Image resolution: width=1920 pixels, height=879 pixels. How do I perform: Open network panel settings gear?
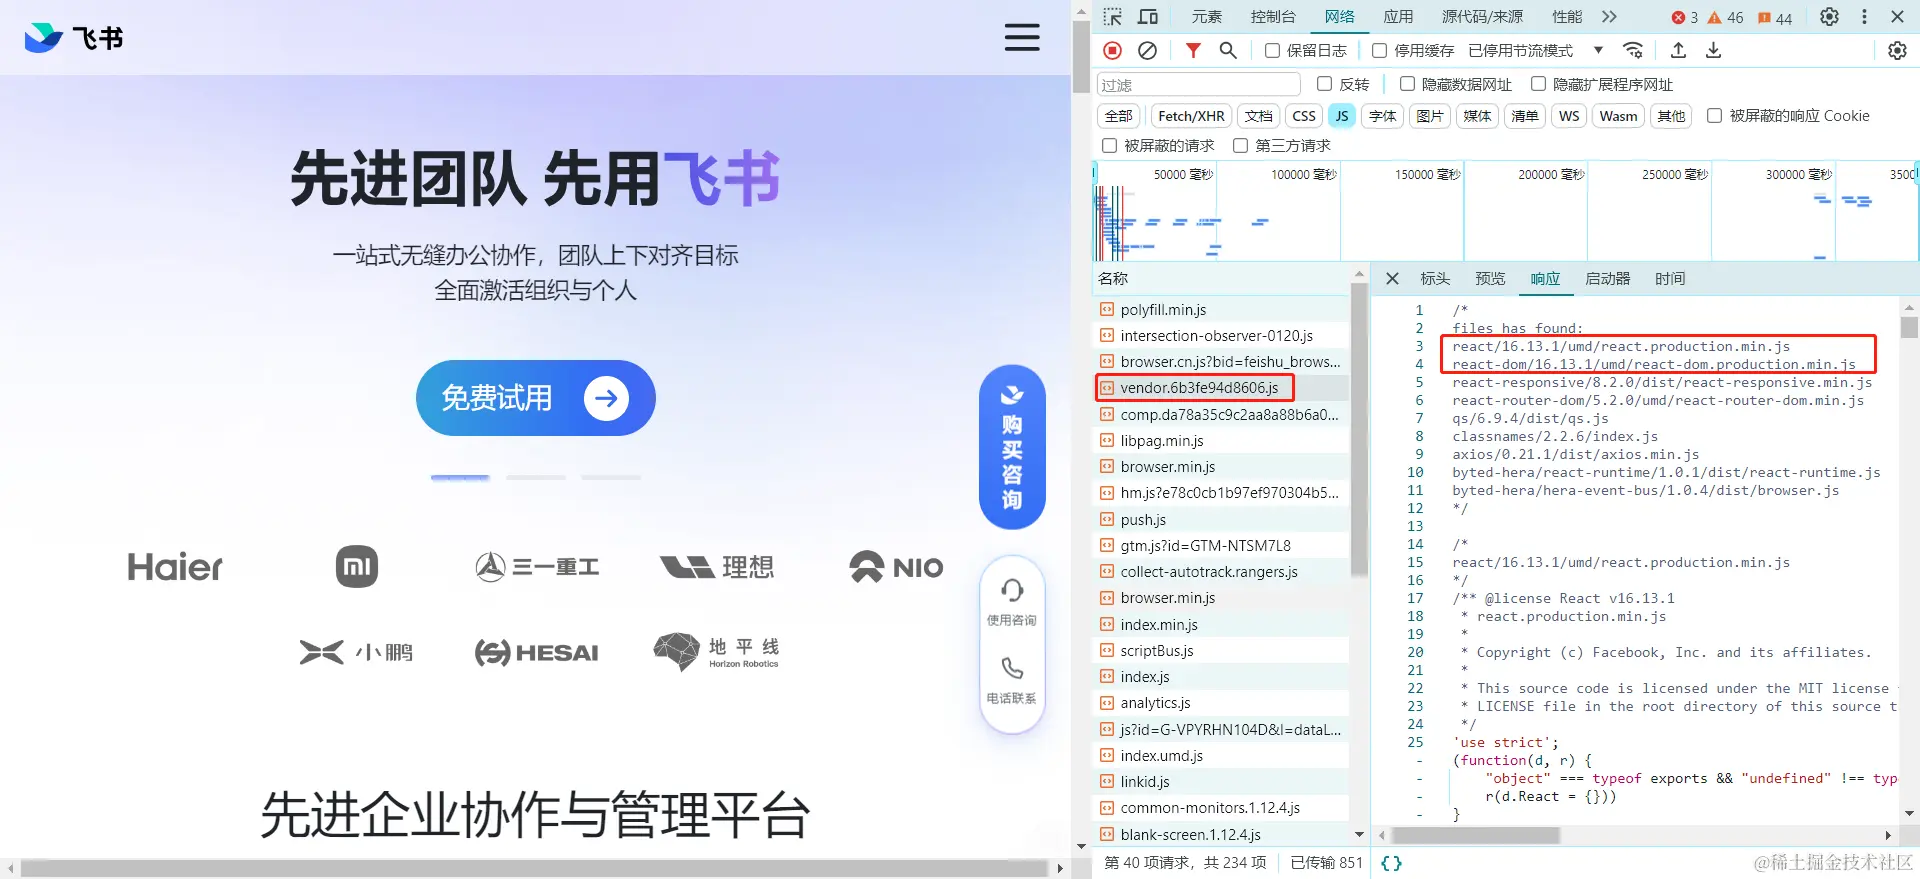click(x=1897, y=50)
